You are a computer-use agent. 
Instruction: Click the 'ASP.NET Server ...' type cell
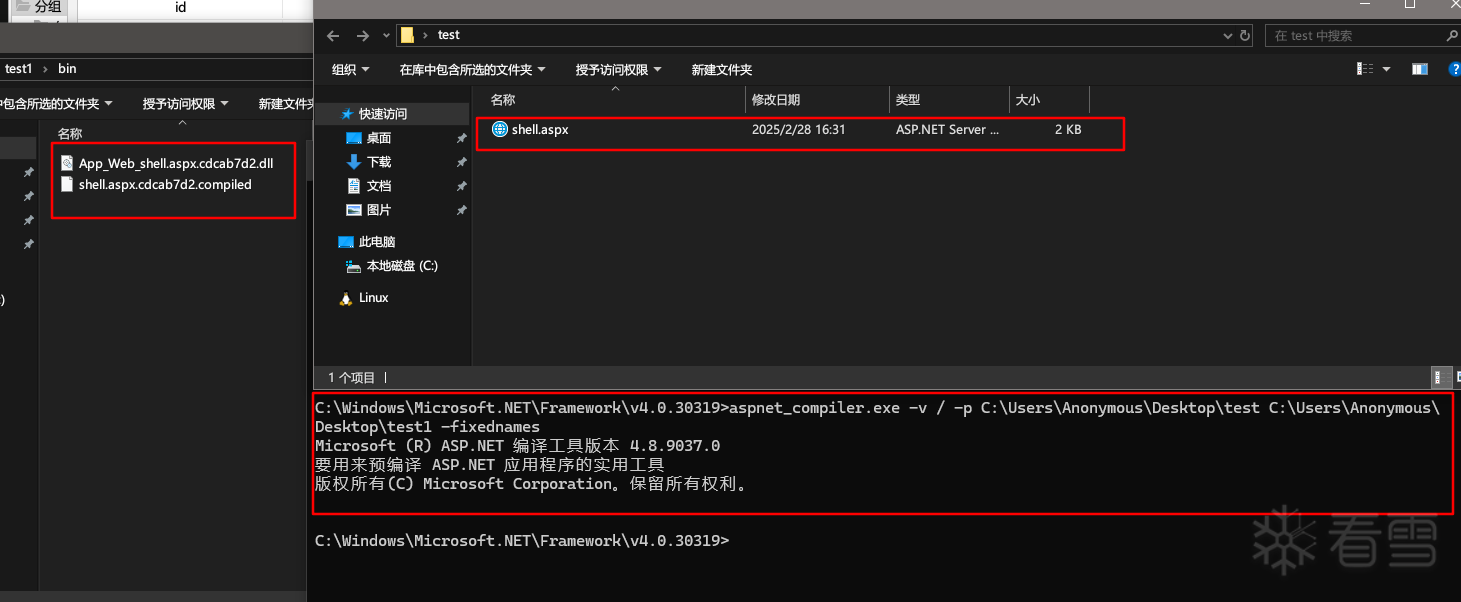[947, 129]
